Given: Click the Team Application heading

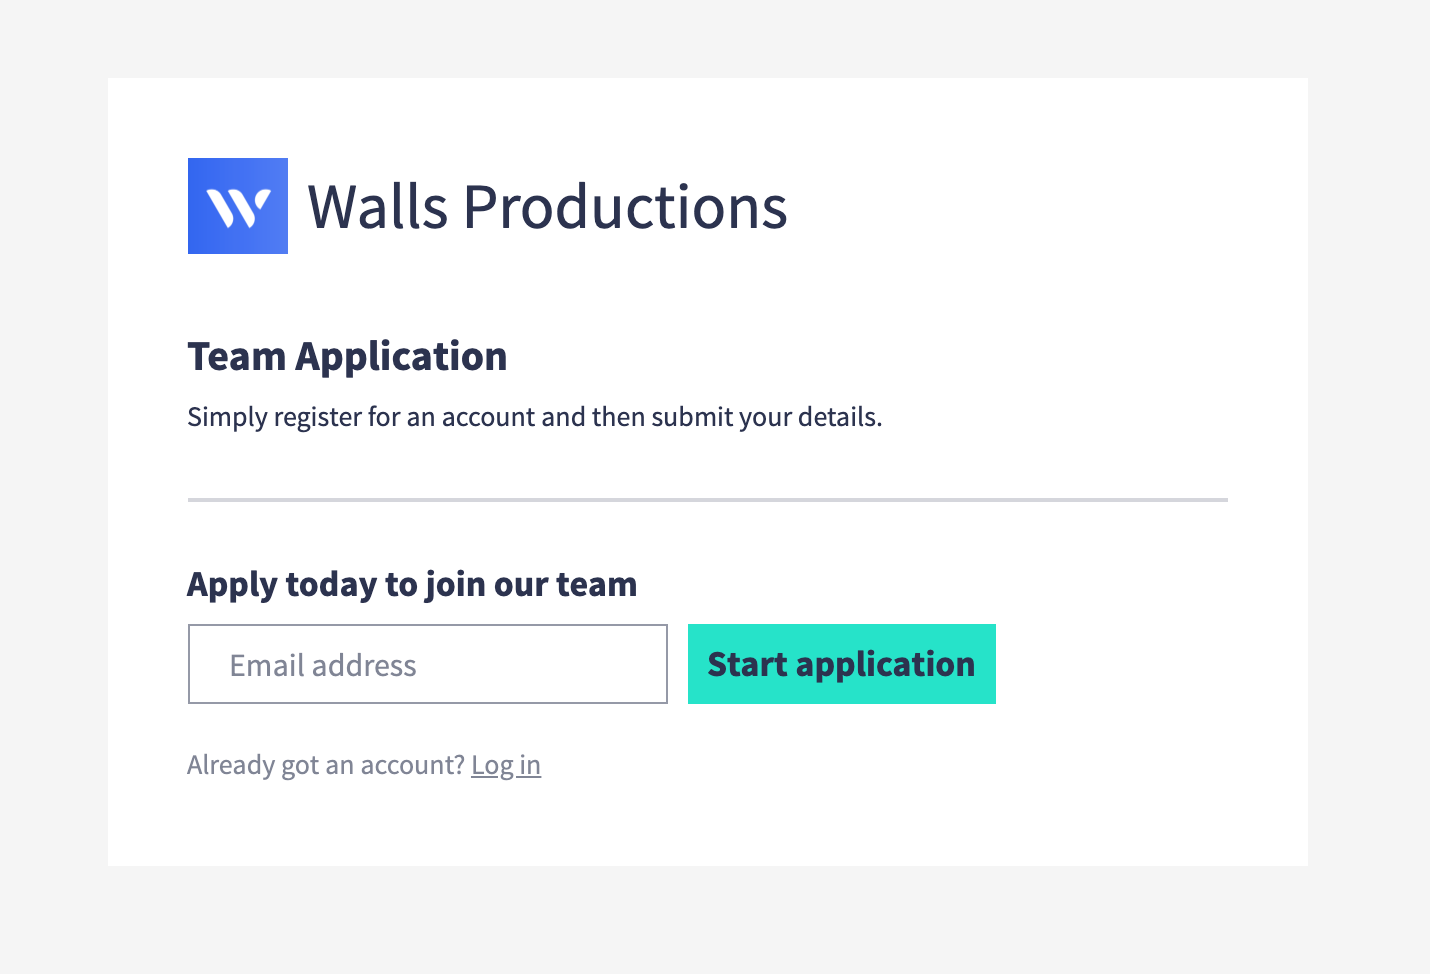Looking at the screenshot, I should point(347,356).
